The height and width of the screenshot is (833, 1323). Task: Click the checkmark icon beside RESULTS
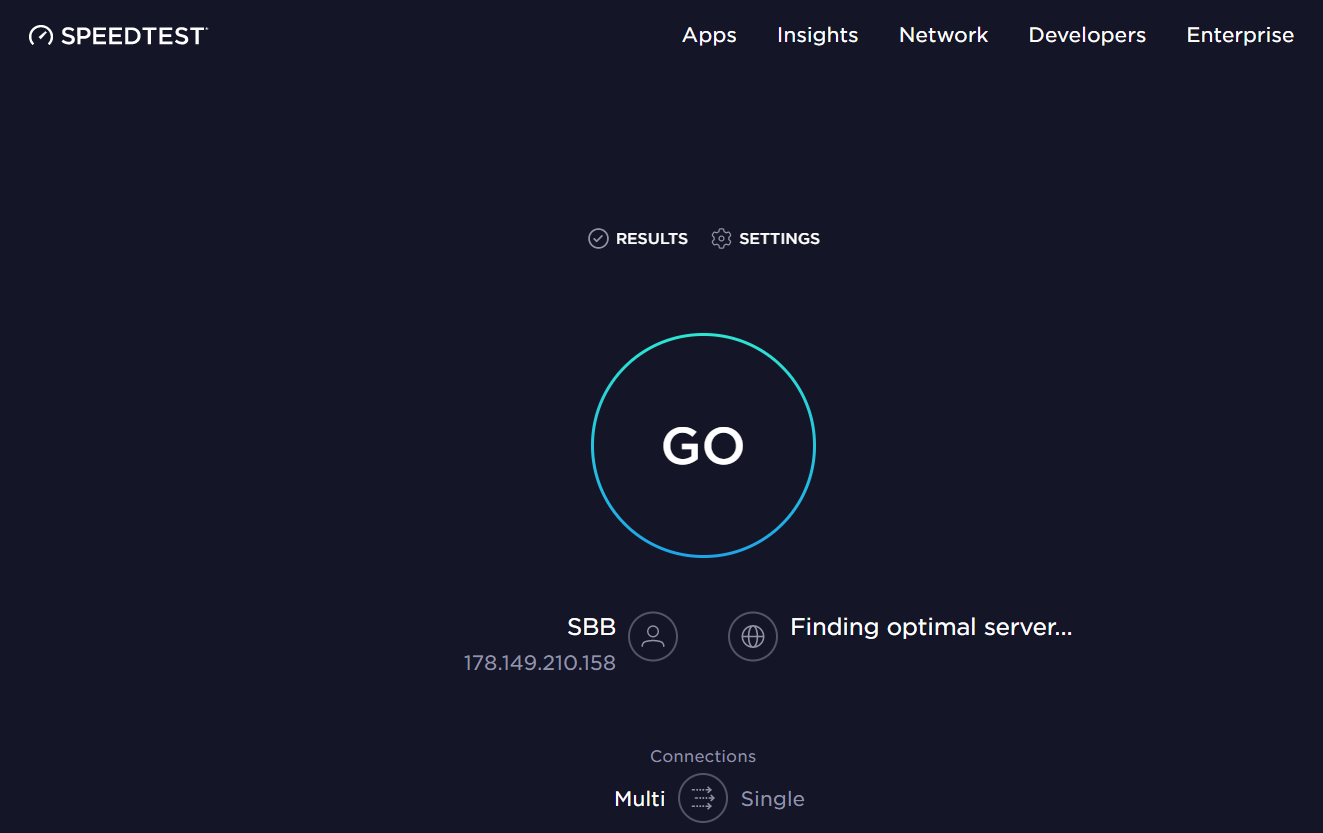click(x=598, y=238)
